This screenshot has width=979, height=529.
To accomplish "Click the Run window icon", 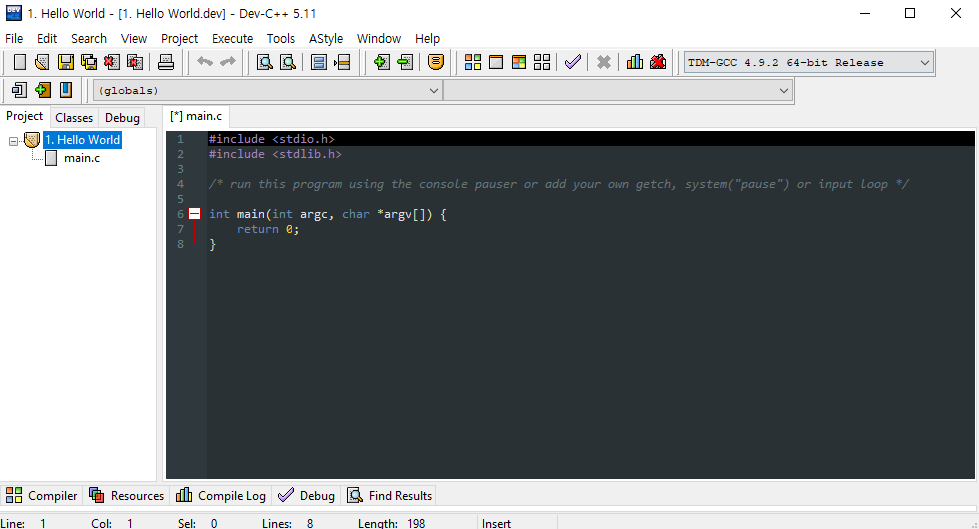I will click(496, 62).
